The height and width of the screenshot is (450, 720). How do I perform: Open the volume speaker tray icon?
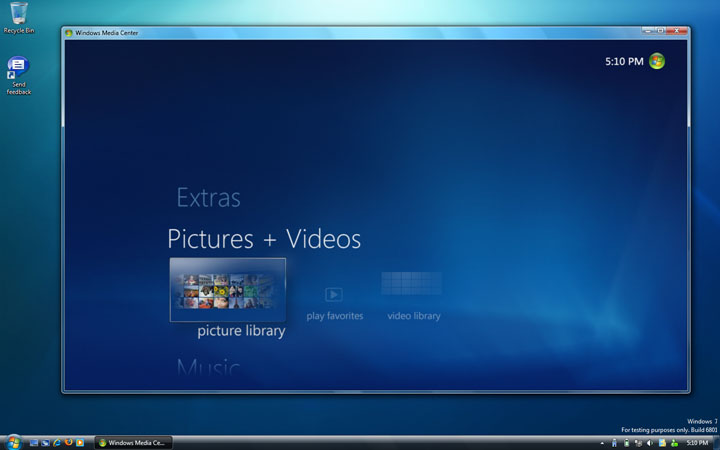pyautogui.click(x=650, y=443)
